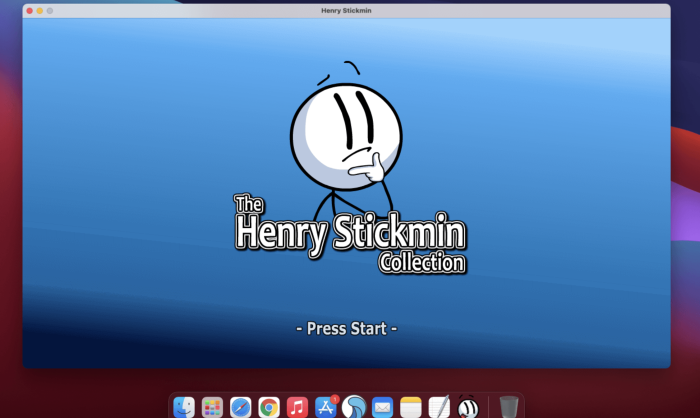Click the blue-white swirl icon beside Mail
This screenshot has height=418, width=700.
[354, 407]
